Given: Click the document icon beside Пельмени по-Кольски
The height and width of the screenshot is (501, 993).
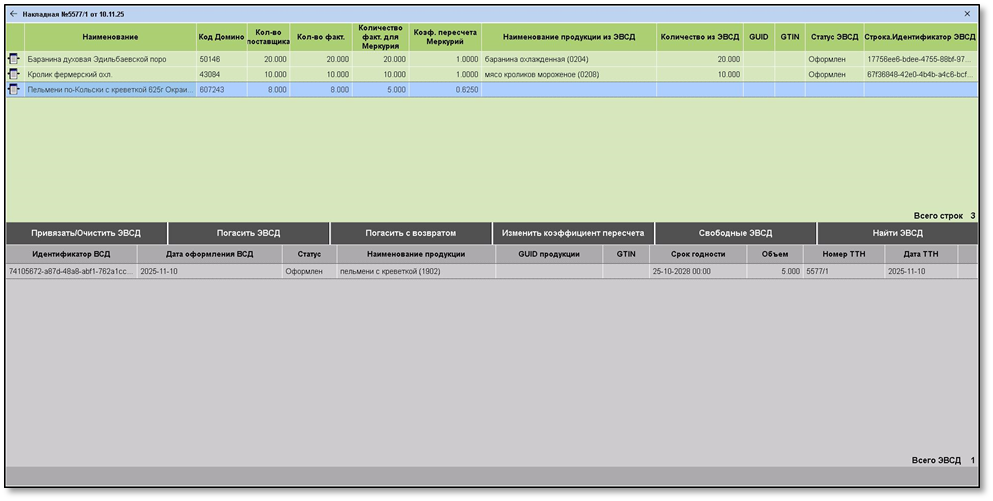Looking at the screenshot, I should [x=14, y=90].
